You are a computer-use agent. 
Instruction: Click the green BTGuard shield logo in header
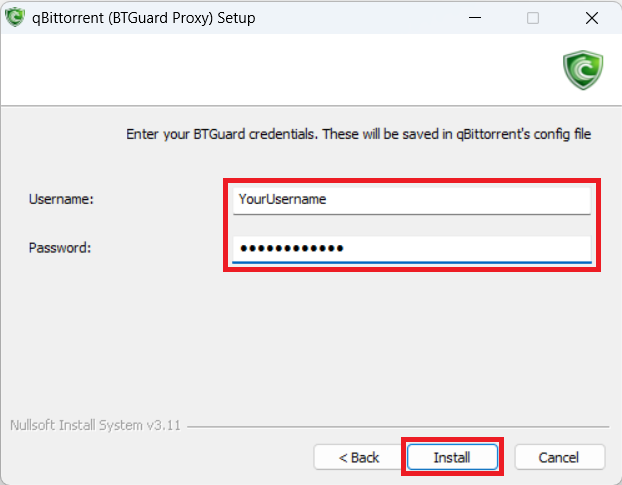point(581,71)
